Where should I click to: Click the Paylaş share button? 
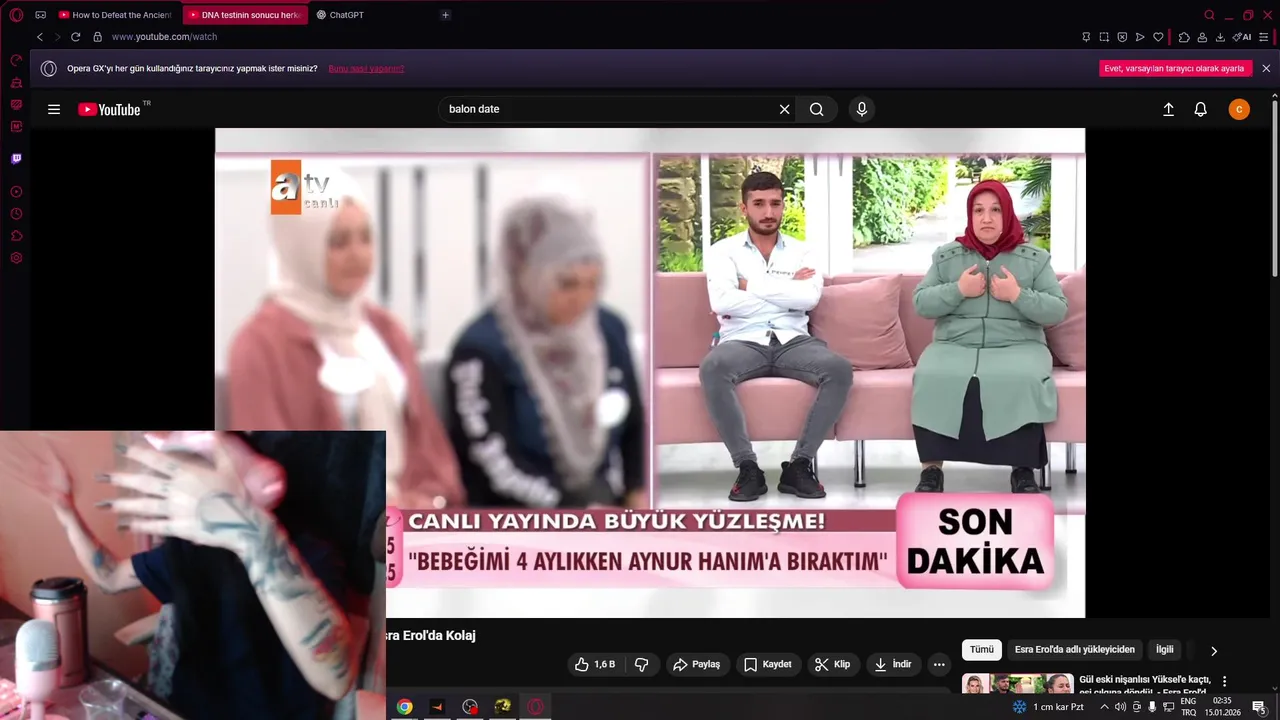(697, 664)
